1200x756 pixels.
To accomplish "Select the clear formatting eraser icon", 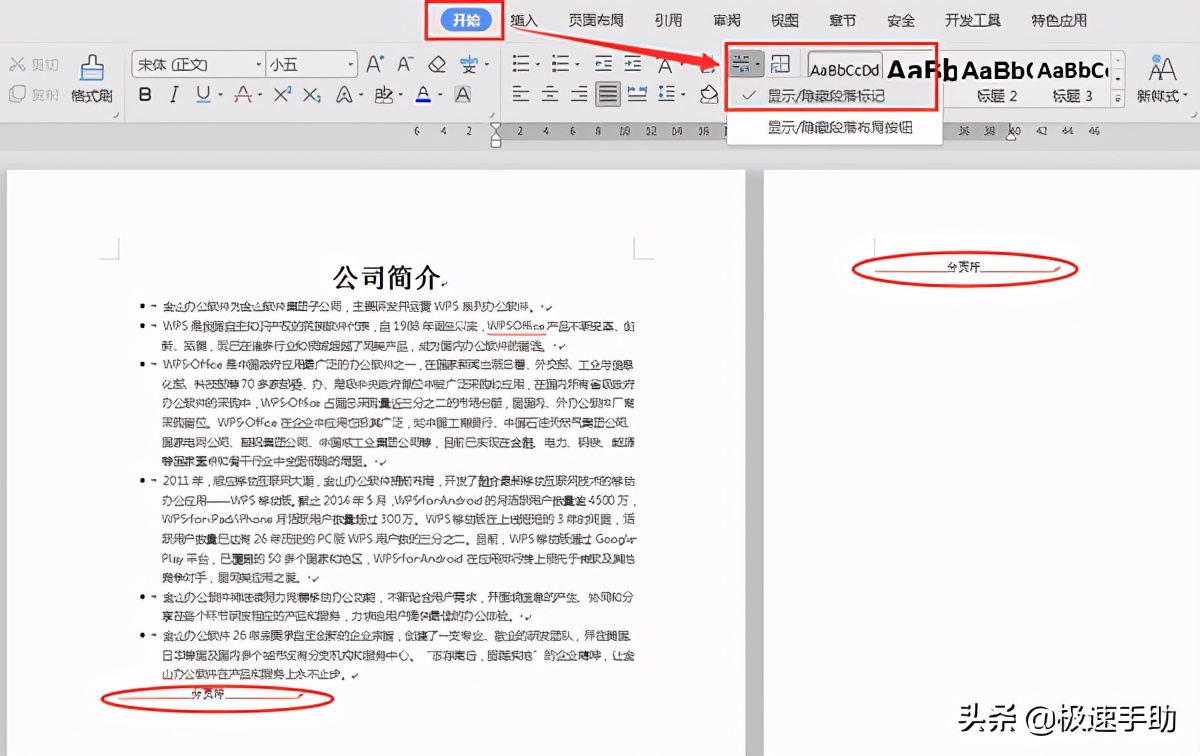I will (x=436, y=66).
